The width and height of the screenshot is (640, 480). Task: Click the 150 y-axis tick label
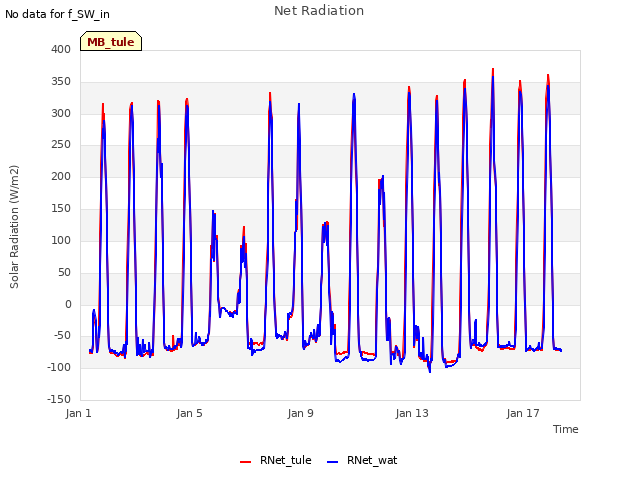click(x=61, y=208)
